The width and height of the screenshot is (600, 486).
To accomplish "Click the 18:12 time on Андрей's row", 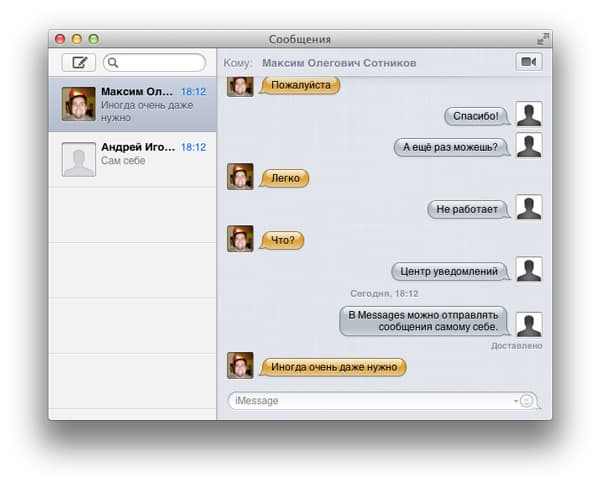I will click(193, 147).
